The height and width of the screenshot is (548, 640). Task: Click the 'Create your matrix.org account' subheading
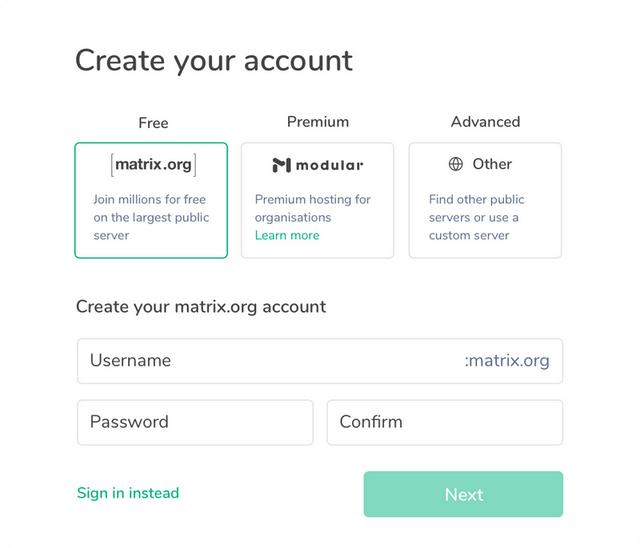pos(201,307)
